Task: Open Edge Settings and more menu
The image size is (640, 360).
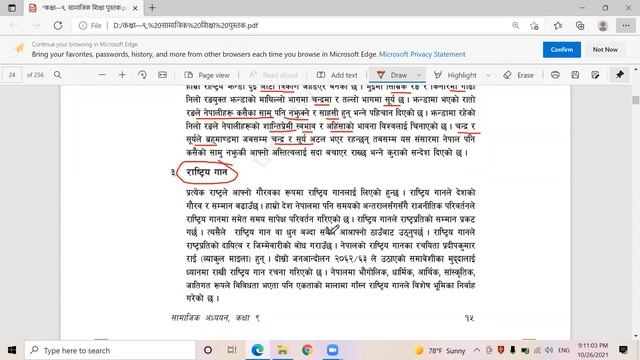Action: tap(626, 26)
